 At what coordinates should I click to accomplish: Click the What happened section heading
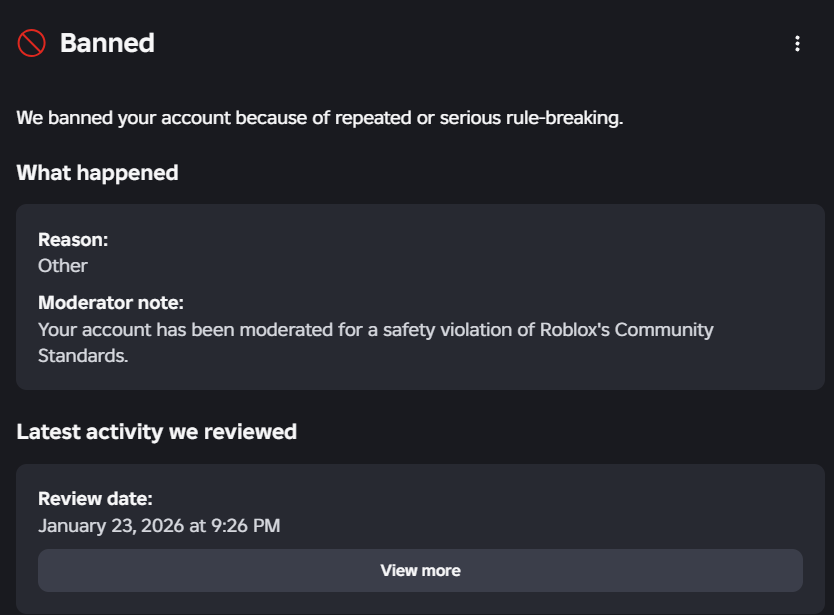[97, 173]
